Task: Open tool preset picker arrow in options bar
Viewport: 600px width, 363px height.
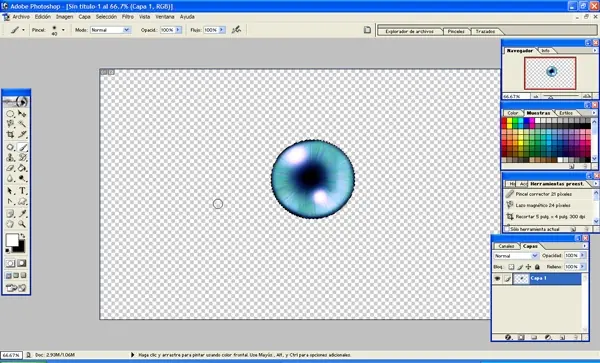Action: pos(23,30)
